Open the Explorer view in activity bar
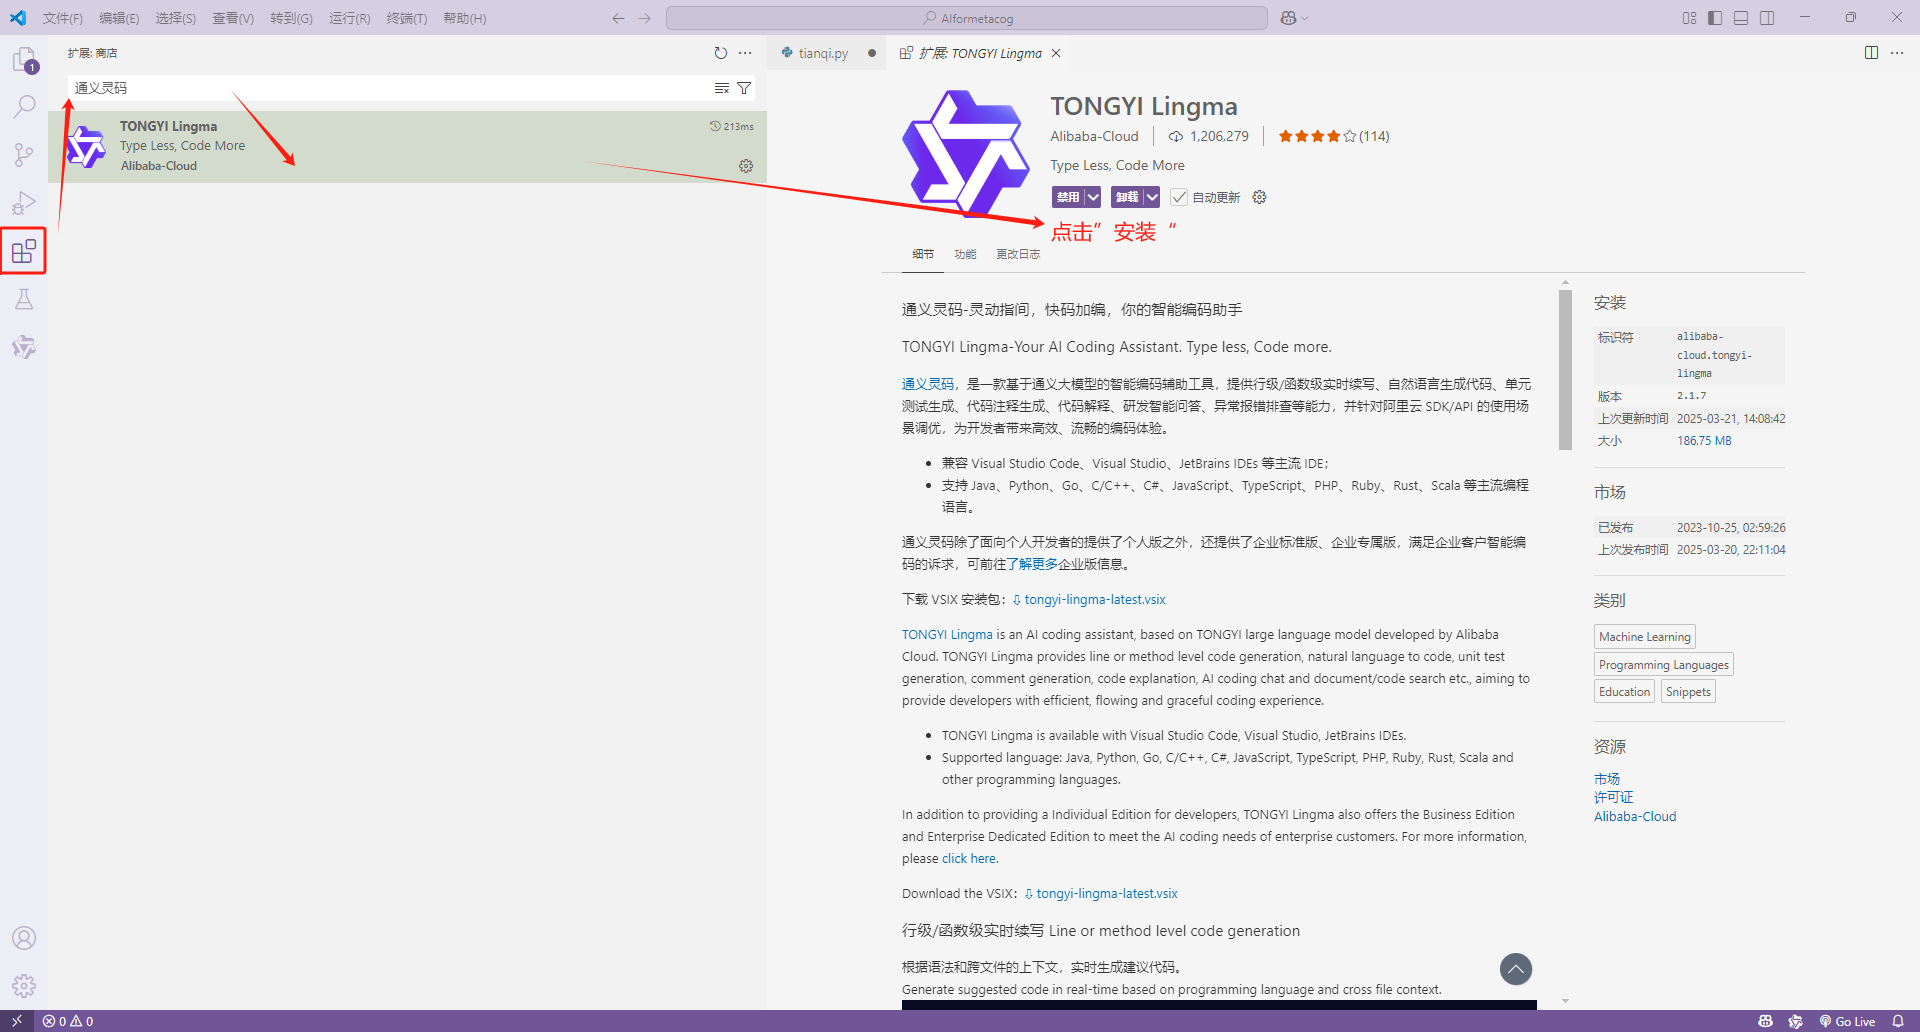This screenshot has height=1032, width=1920. (x=24, y=60)
